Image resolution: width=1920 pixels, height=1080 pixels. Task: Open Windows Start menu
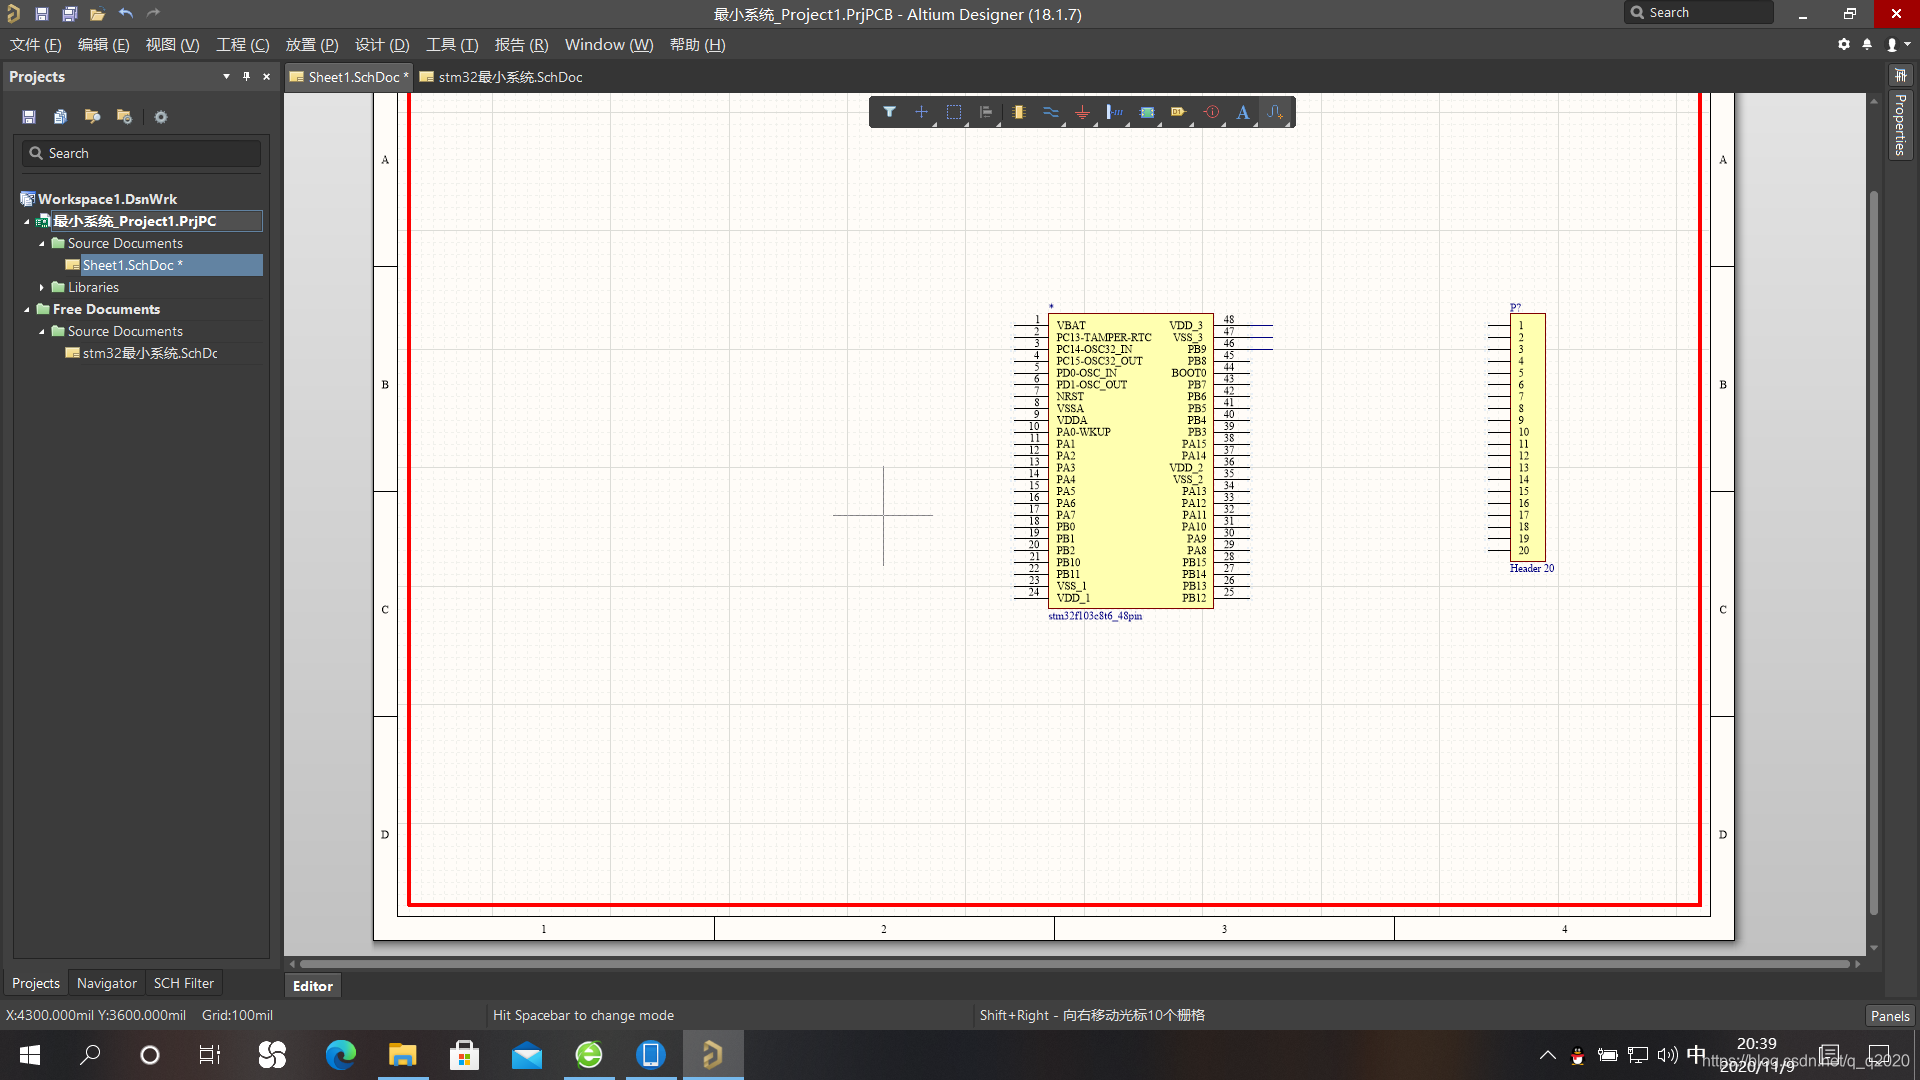click(x=29, y=1055)
